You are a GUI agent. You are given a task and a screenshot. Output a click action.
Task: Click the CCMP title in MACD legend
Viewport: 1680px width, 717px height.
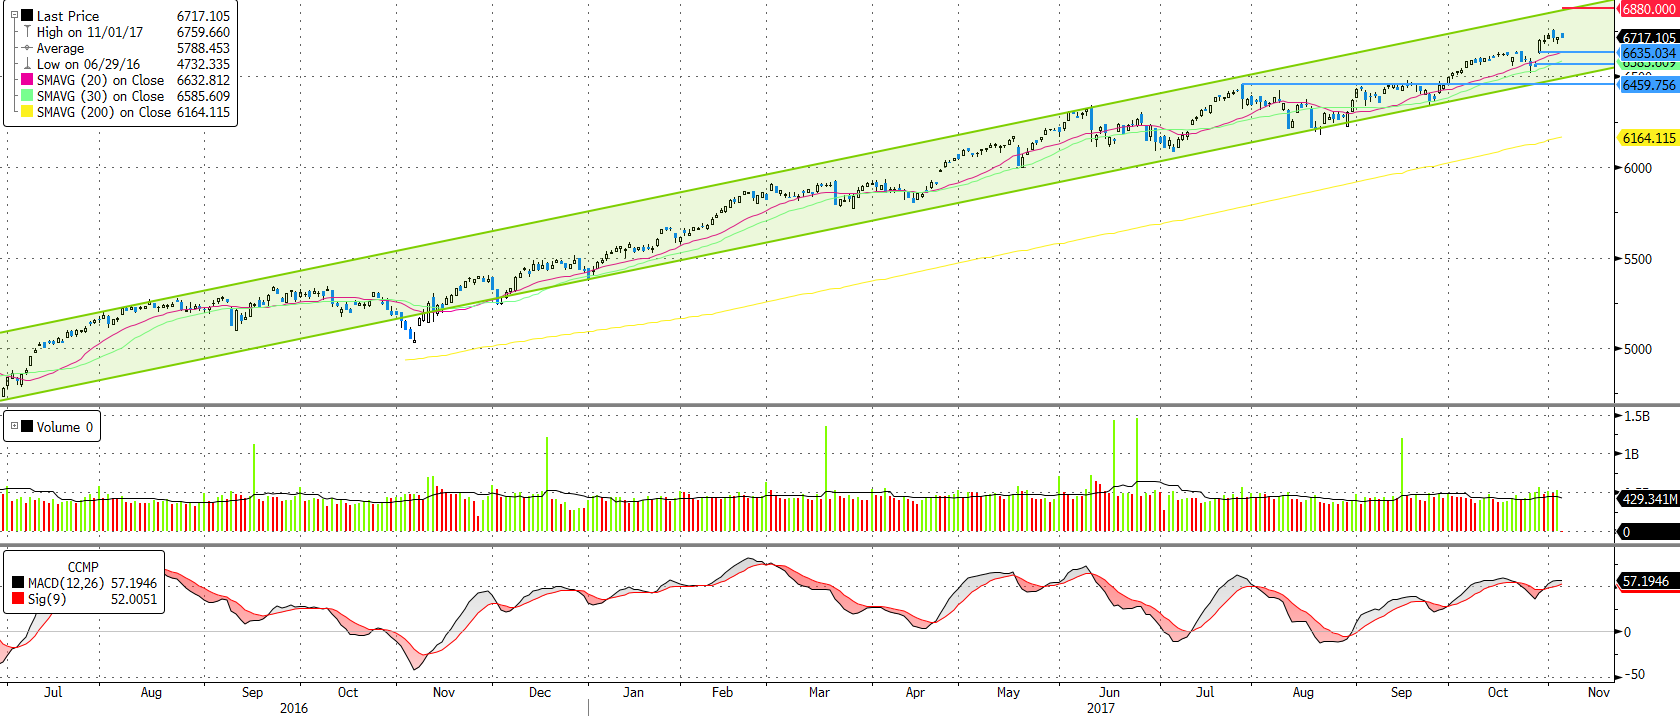[x=83, y=567]
